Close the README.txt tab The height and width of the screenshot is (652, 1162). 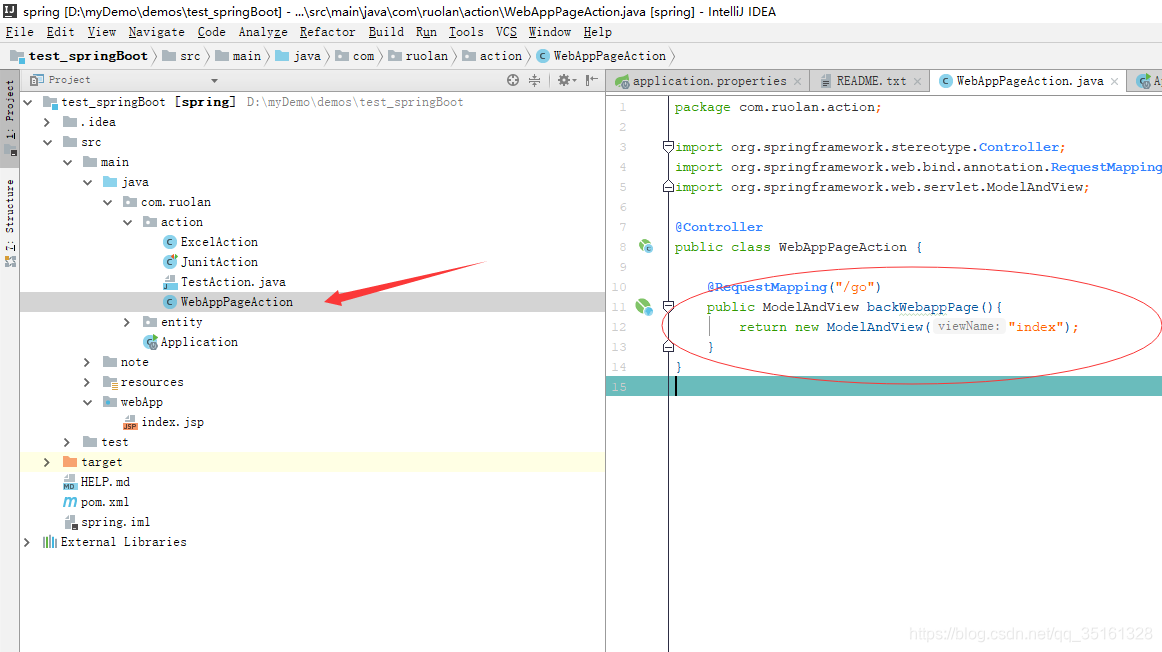coord(917,82)
